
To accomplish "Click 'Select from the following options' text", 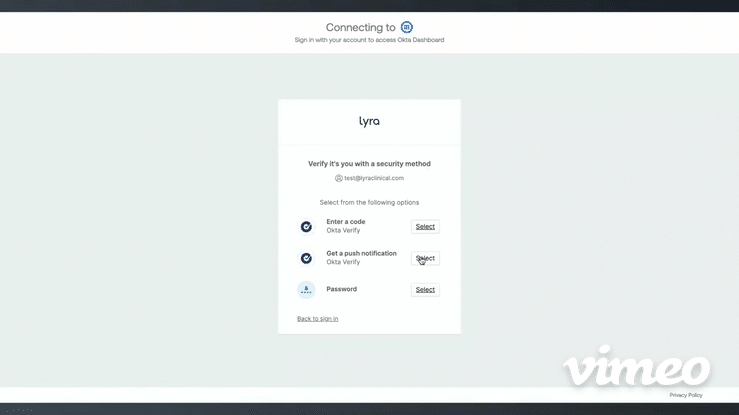I will [369, 203].
